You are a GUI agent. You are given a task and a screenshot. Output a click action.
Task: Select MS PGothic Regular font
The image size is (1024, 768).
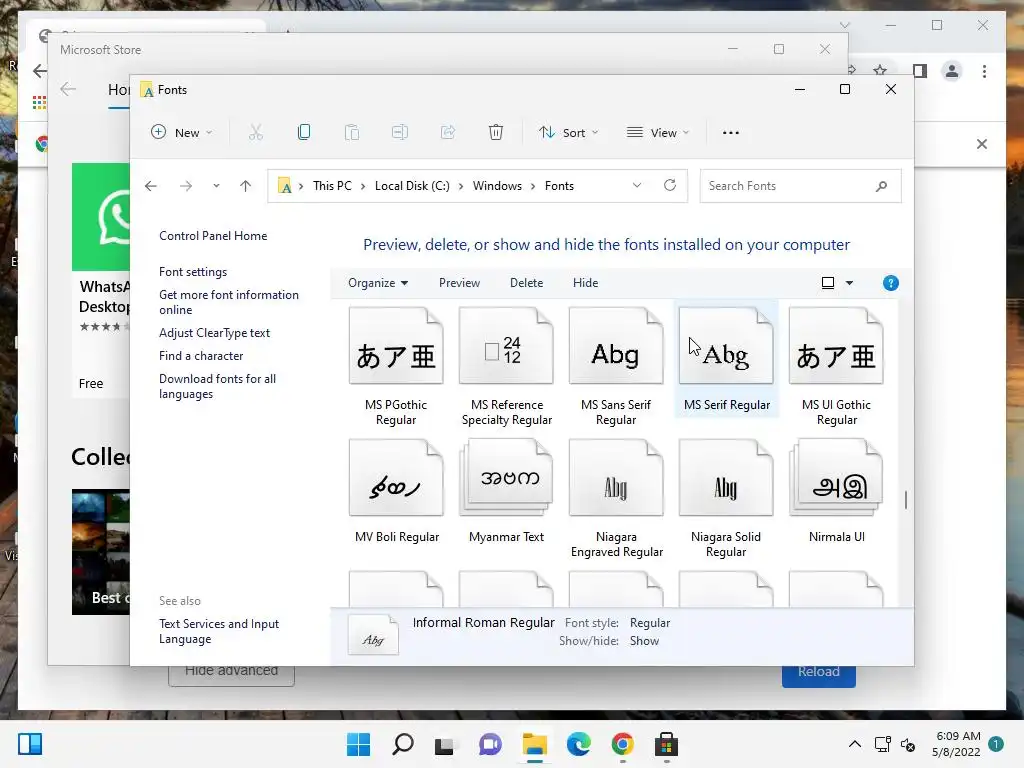pyautogui.click(x=396, y=367)
